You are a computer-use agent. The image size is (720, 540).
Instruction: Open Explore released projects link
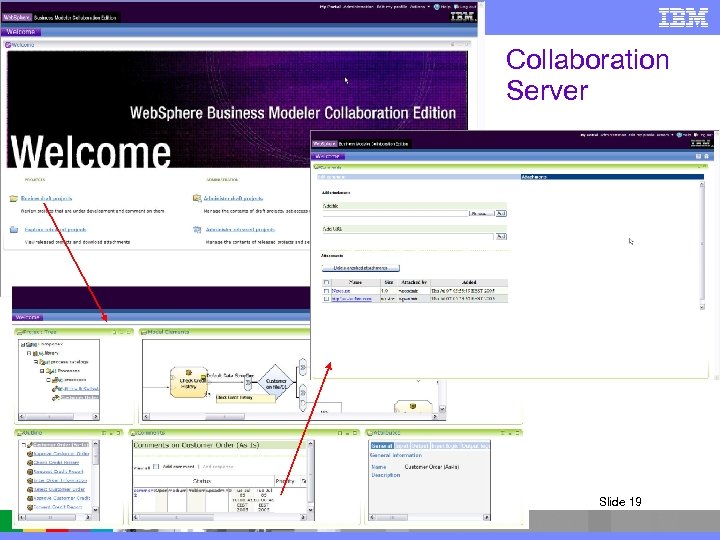pos(55,230)
